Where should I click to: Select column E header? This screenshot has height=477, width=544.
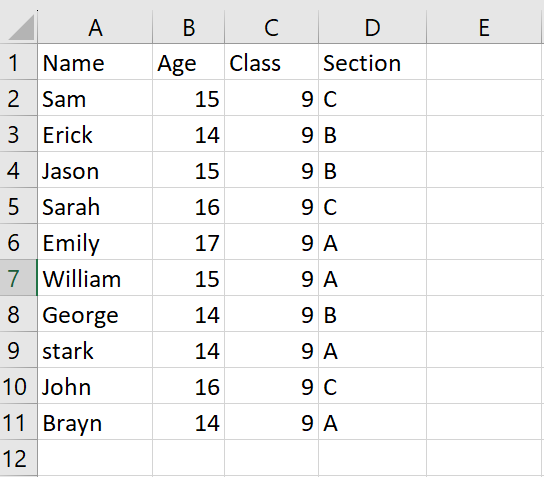[x=485, y=27]
